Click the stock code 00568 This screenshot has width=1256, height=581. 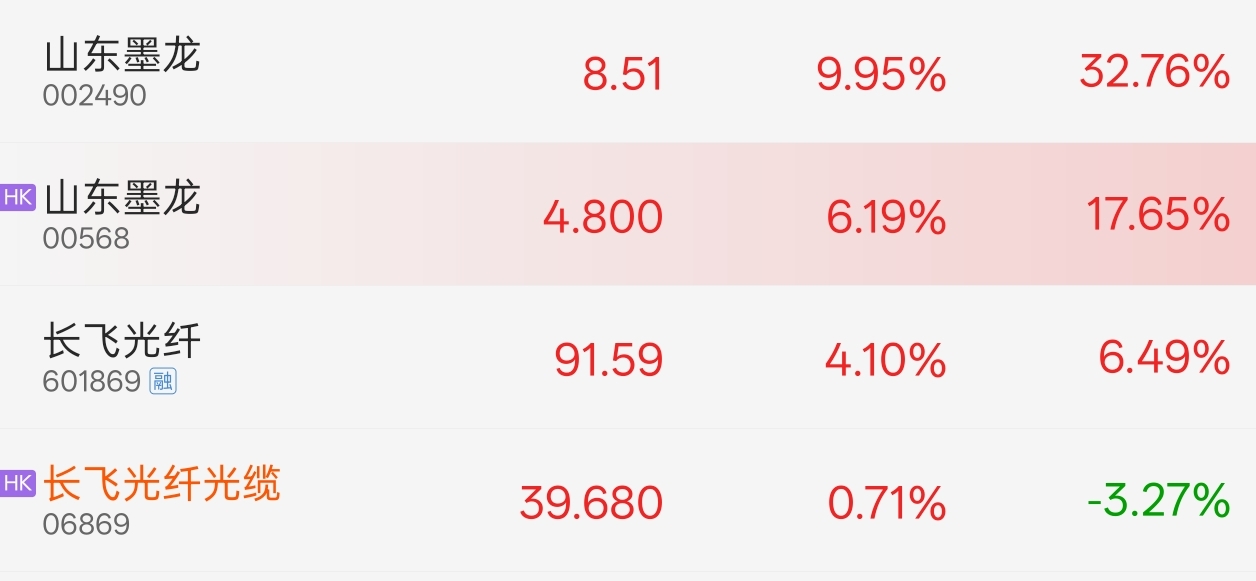click(x=86, y=239)
